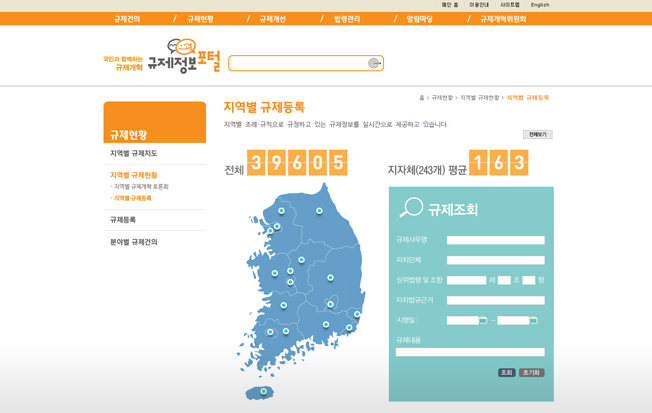Focus the 시행일 end date field
652x413 pixels.
pos(513,320)
